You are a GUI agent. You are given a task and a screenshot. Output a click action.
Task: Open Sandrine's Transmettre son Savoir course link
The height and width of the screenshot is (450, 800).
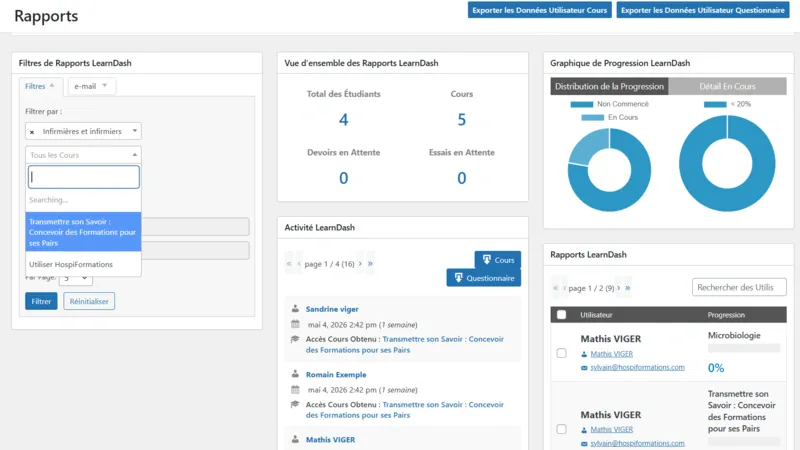tap(405, 344)
